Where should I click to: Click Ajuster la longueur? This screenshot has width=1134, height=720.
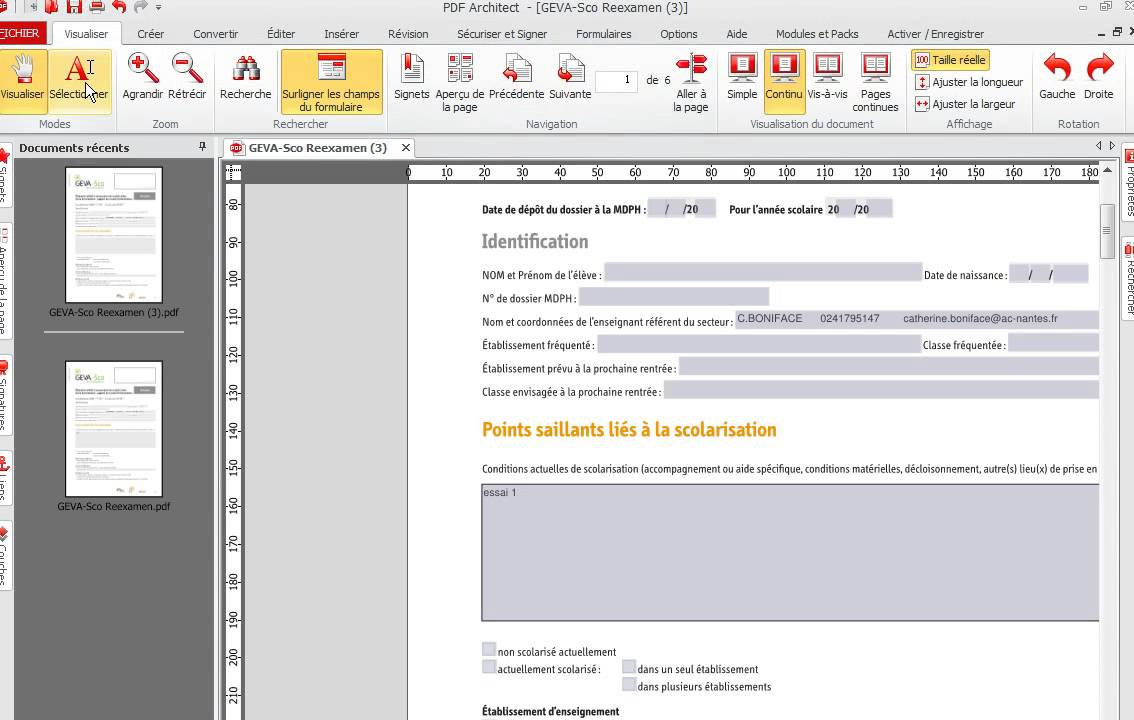969,82
